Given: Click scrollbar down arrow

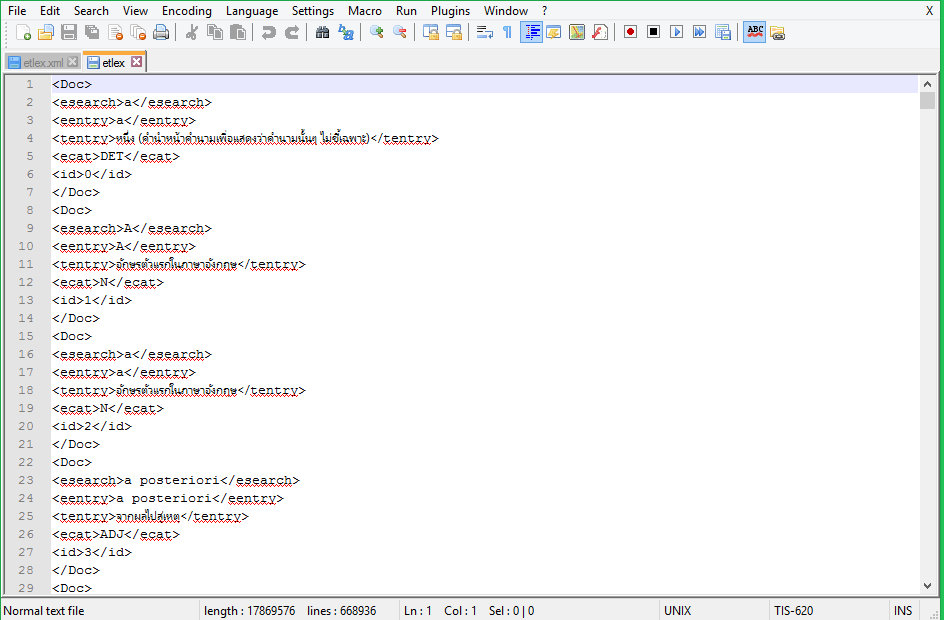Looking at the screenshot, I should click(927, 585).
